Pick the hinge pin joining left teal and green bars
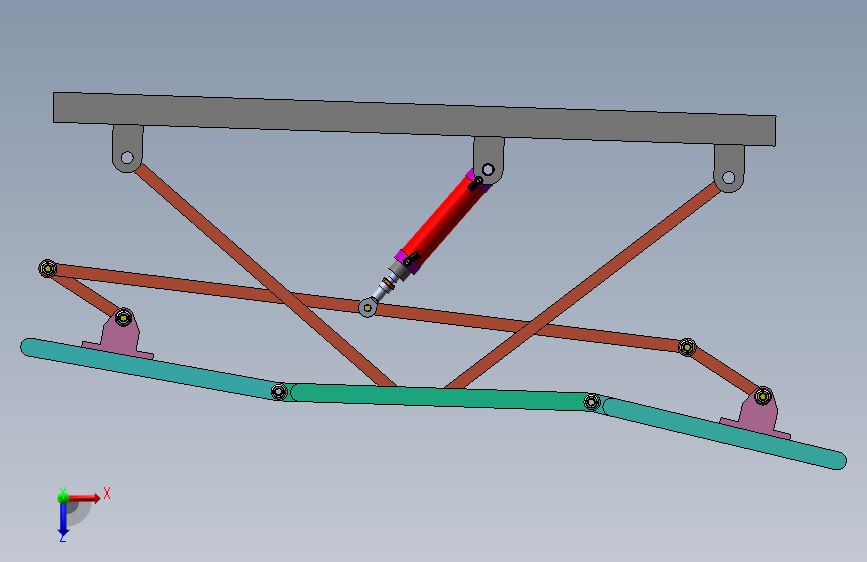The width and height of the screenshot is (867, 562). [279, 392]
